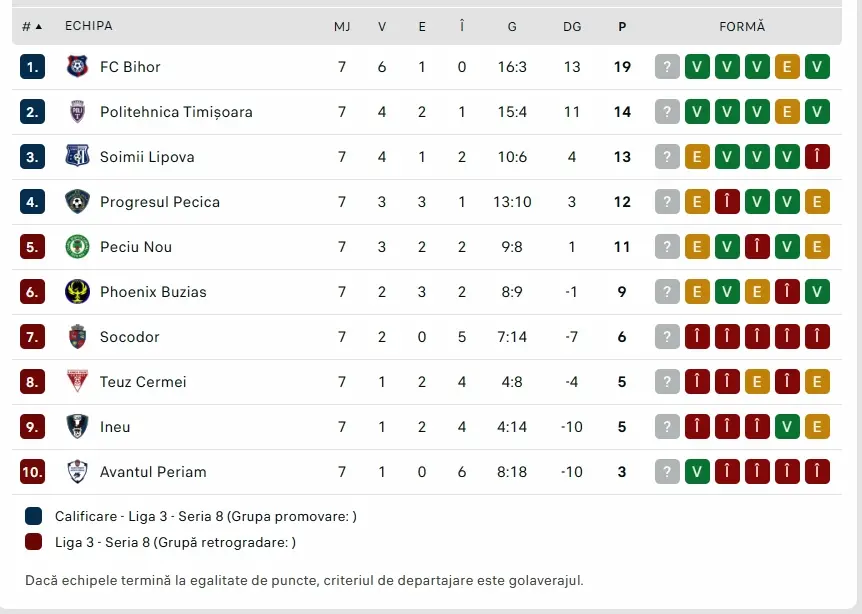
Task: Click the Soimii Lipova club badge
Action: pyautogui.click(x=78, y=157)
